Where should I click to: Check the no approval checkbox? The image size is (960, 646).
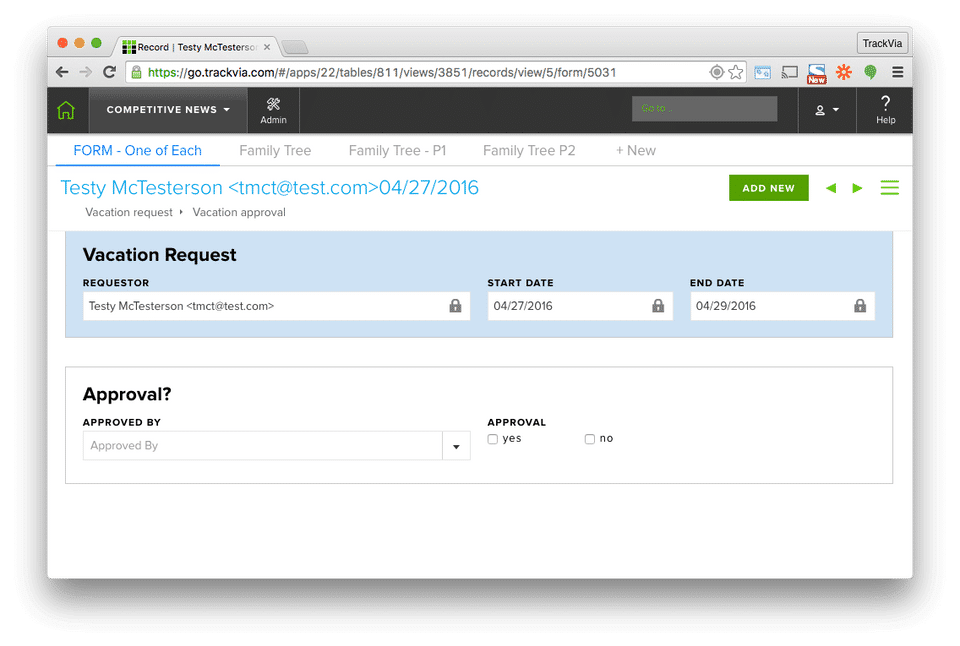point(590,439)
